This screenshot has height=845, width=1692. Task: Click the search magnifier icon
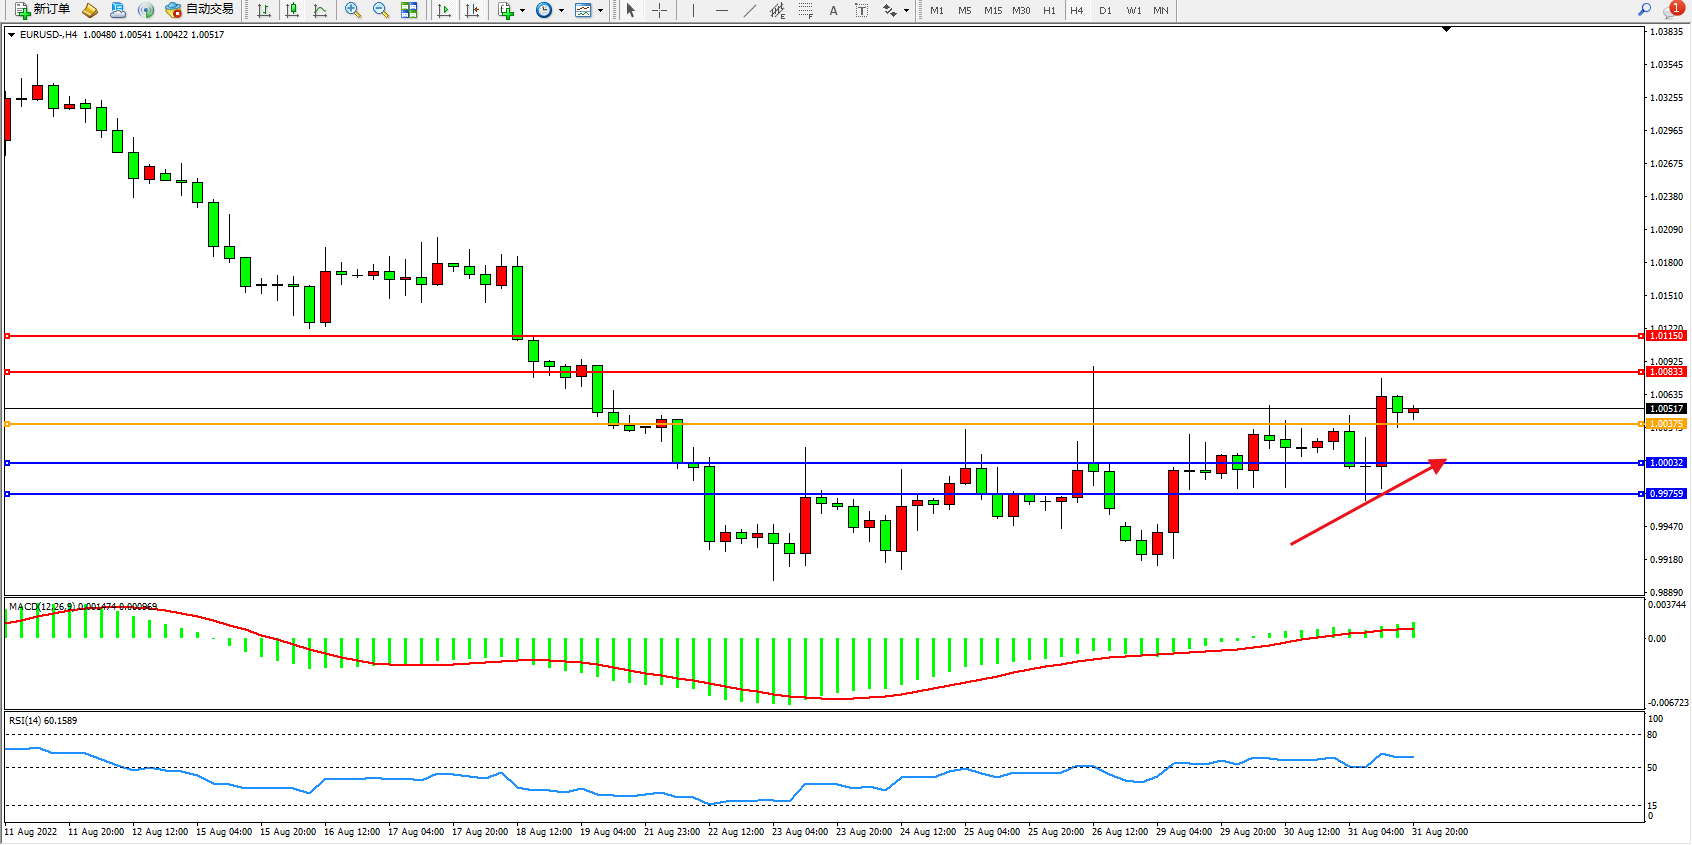(1644, 10)
